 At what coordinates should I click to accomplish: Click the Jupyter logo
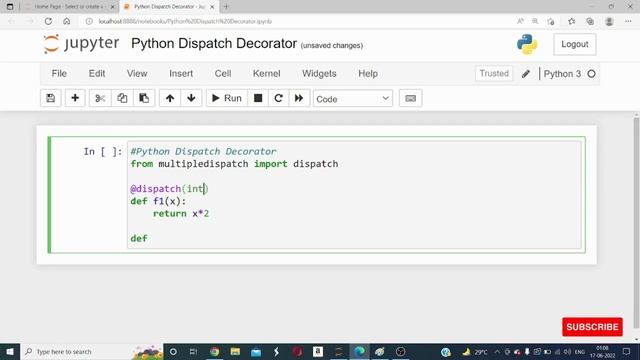pyautogui.click(x=81, y=44)
